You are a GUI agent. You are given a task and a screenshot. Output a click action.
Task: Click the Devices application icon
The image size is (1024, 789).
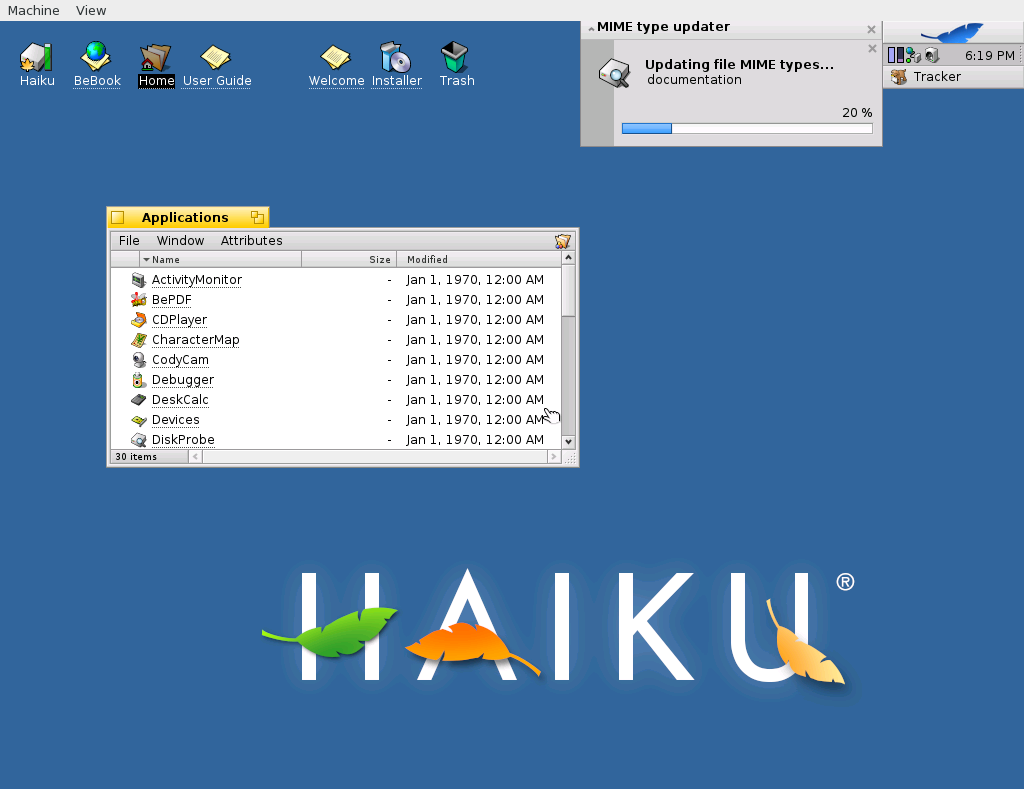(138, 420)
